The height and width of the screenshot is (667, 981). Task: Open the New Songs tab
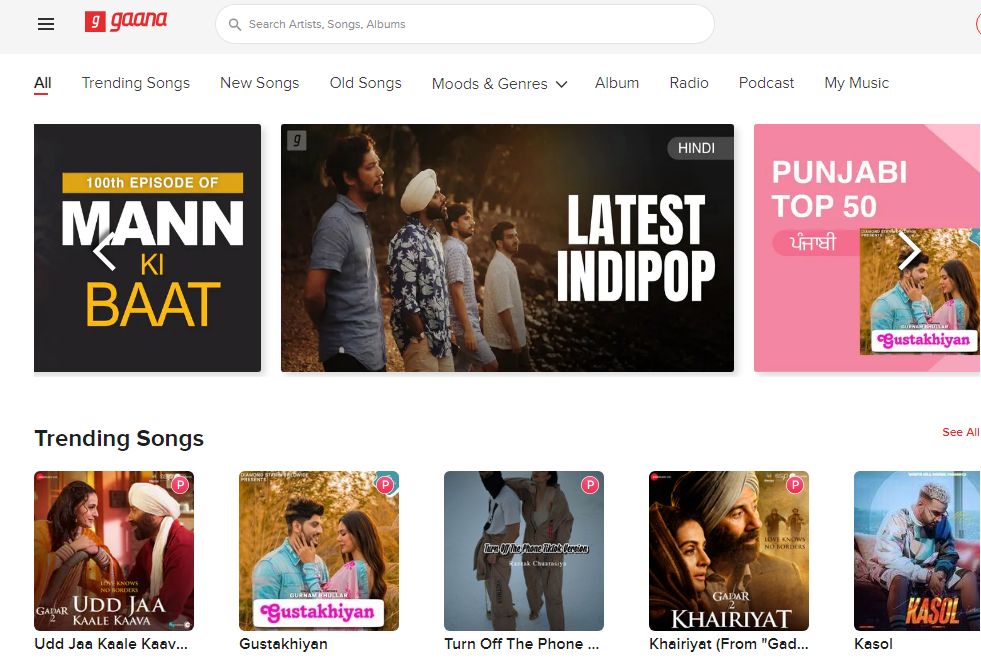[259, 83]
